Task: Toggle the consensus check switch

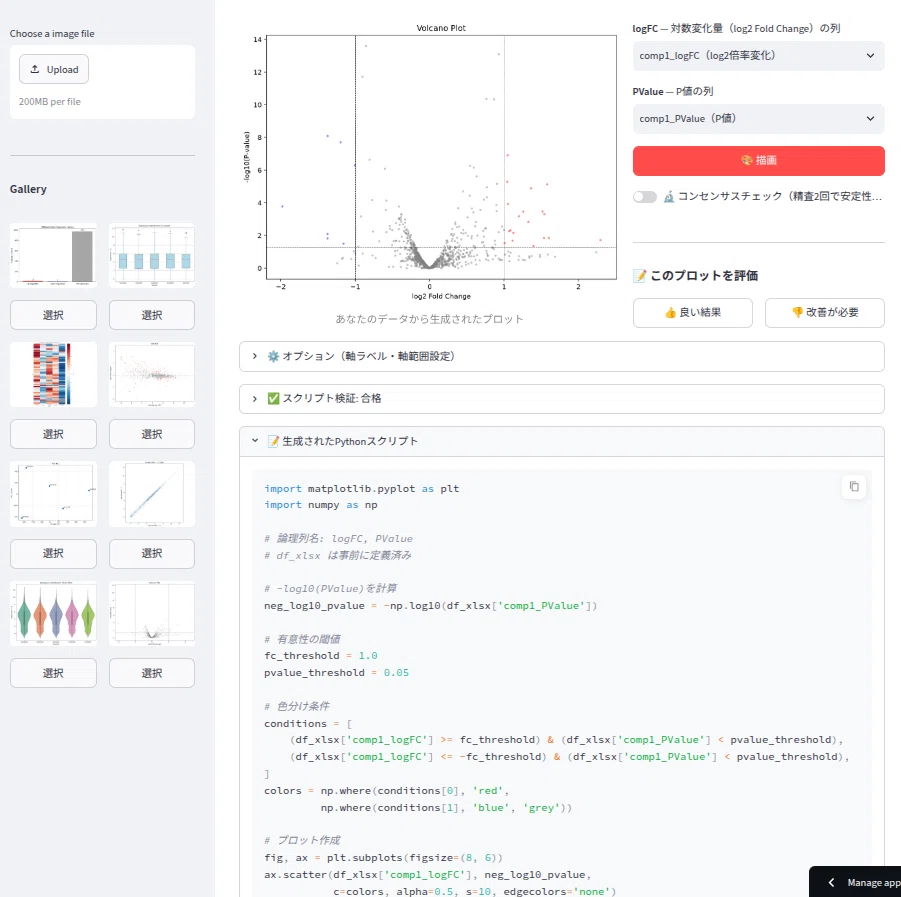Action: tap(645, 197)
